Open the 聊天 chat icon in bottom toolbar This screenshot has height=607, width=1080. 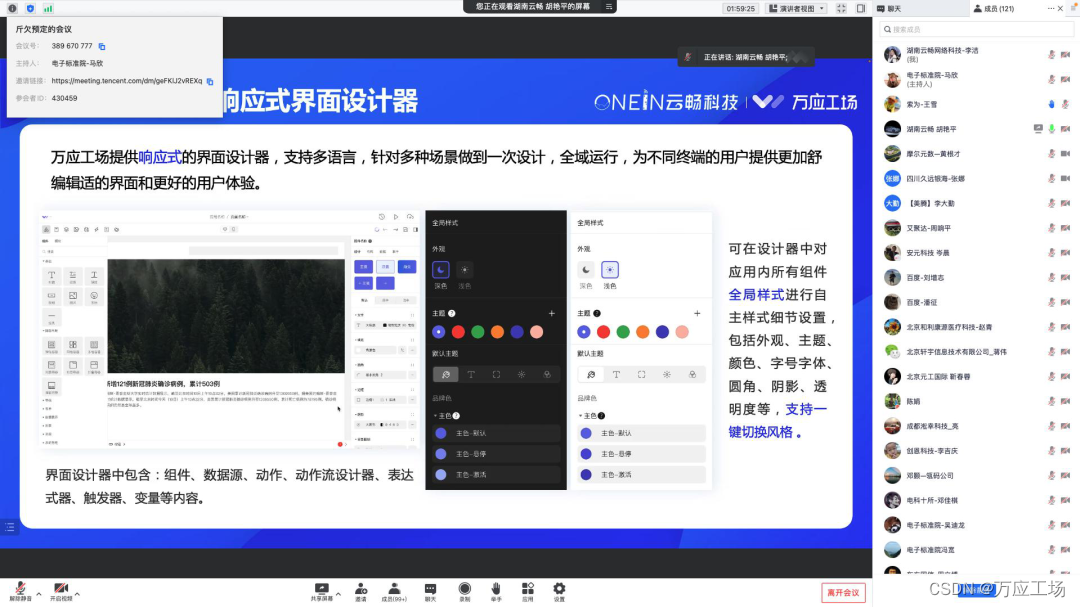tap(430, 589)
